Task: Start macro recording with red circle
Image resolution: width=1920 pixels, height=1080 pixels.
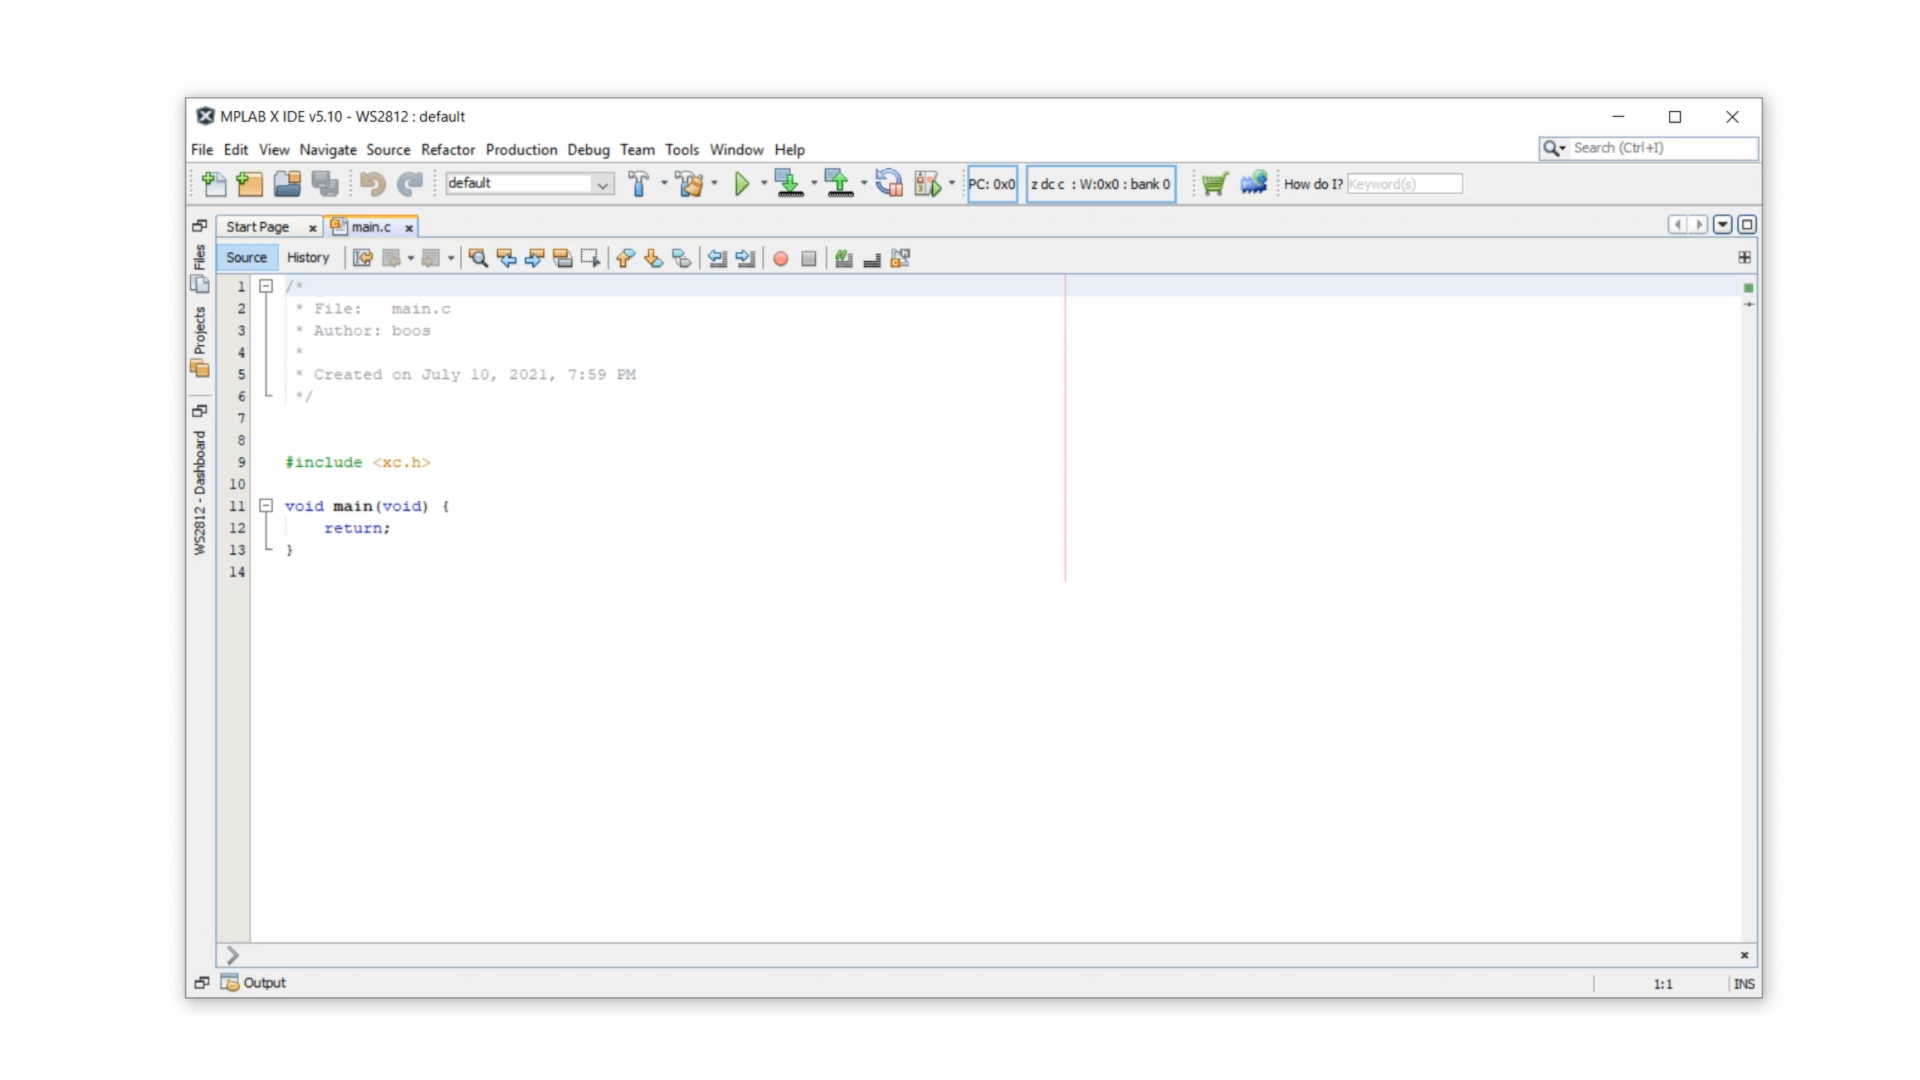Action: point(780,258)
